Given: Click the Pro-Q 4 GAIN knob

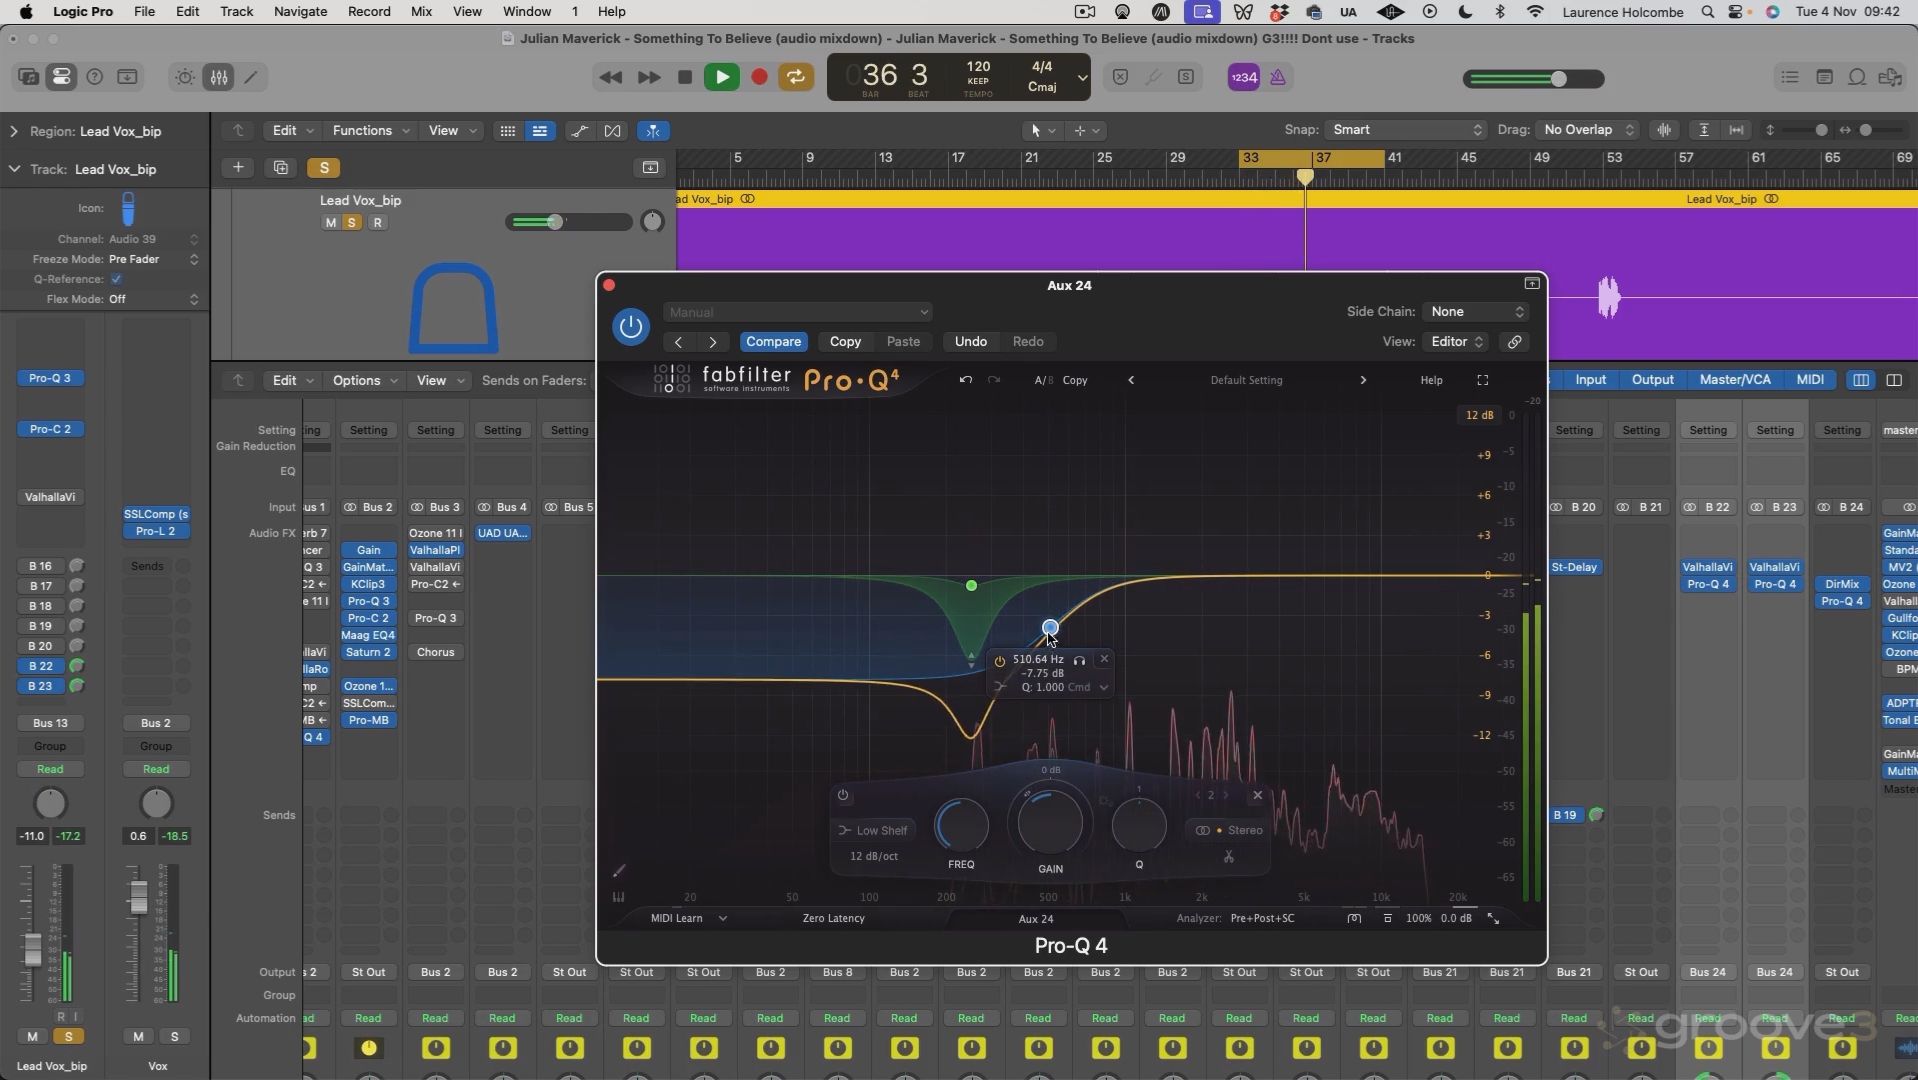Looking at the screenshot, I should [x=1050, y=823].
